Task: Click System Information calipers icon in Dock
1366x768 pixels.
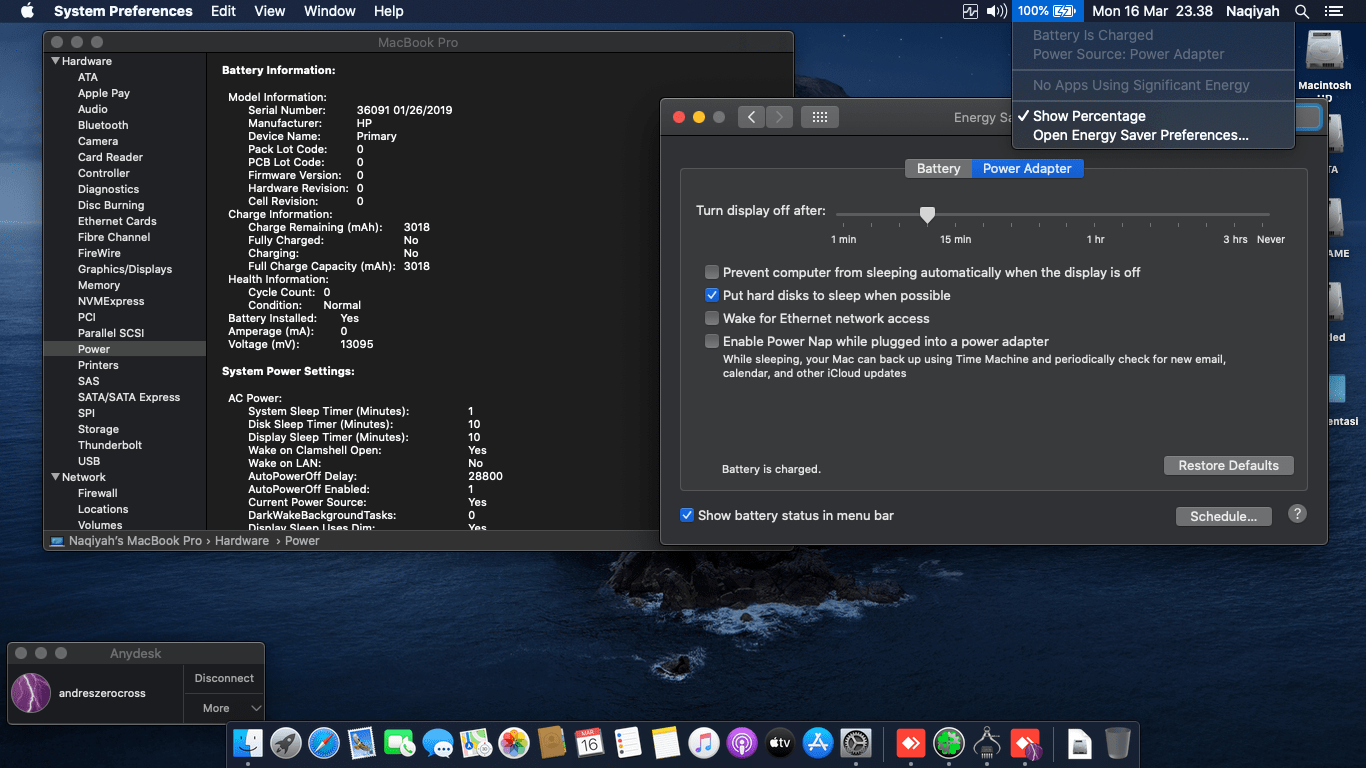Action: click(987, 743)
